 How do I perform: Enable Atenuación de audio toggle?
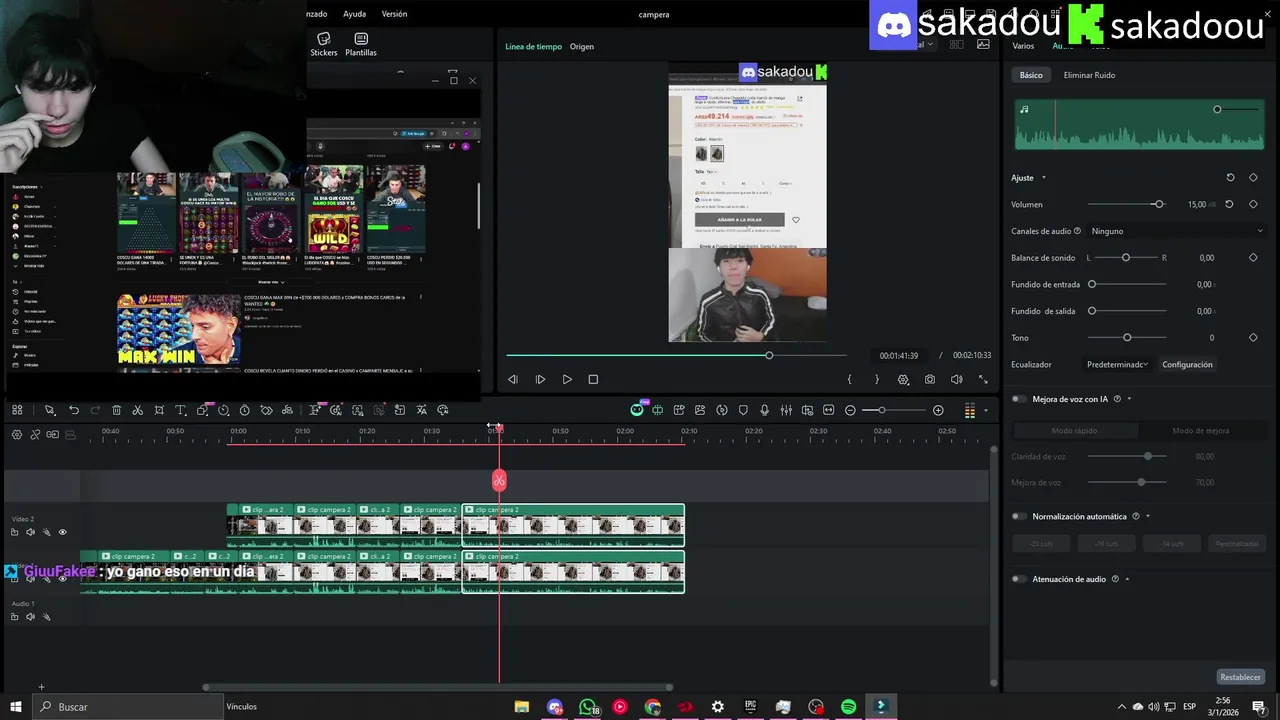tap(1019, 579)
